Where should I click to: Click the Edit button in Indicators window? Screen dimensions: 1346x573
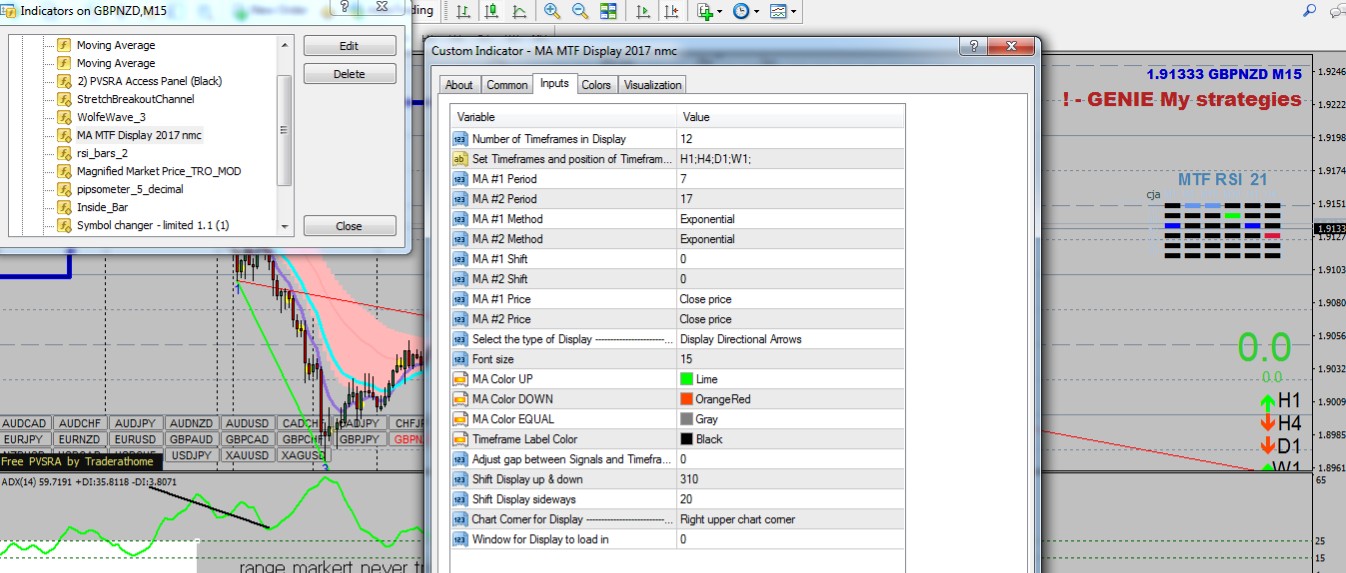tap(349, 46)
